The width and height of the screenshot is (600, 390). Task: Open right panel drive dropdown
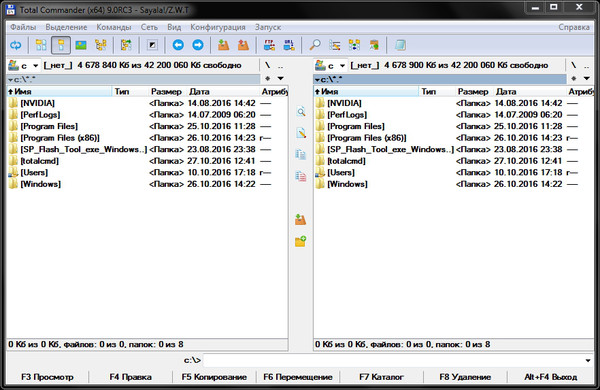[x=331, y=65]
